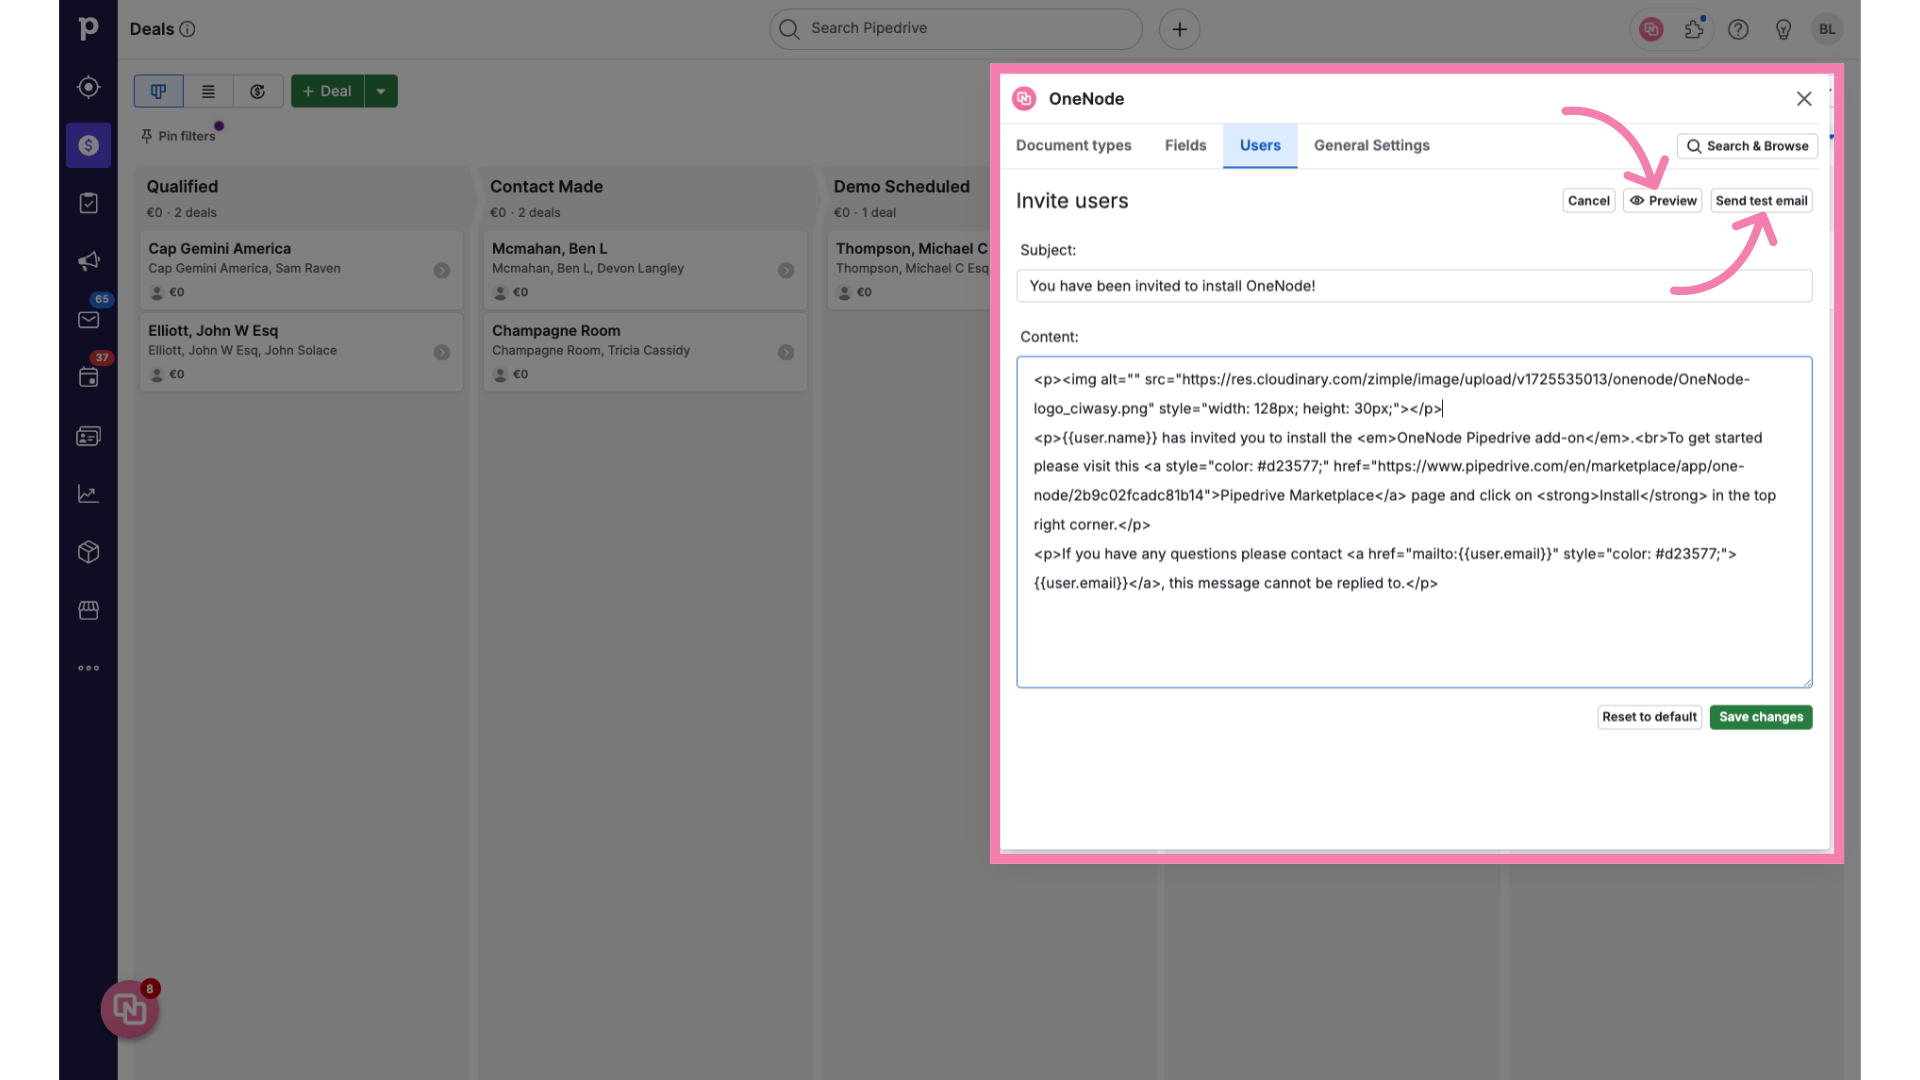Click the Pipedrive logo in the sidebar

click(x=88, y=29)
